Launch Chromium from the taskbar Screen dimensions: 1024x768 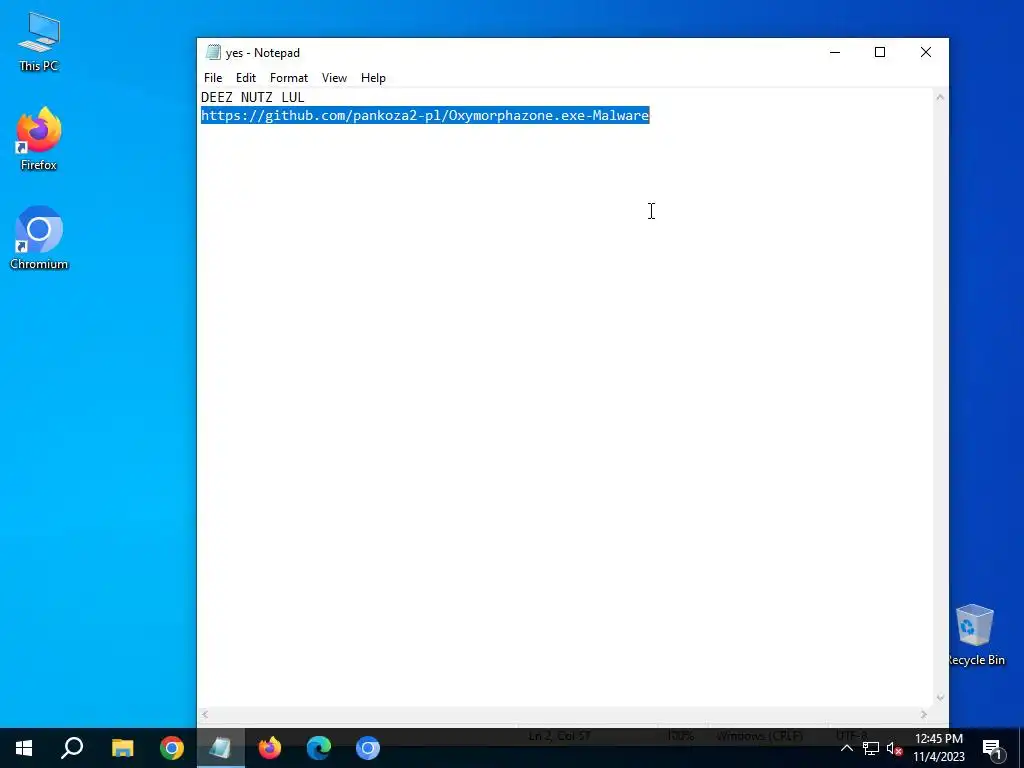click(368, 748)
